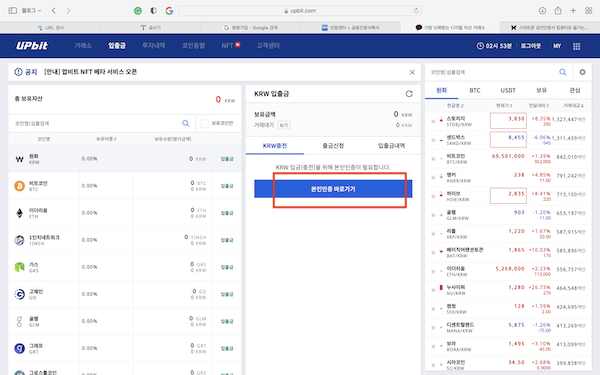600x375 pixels.
Task: Select the 보유 market tab
Action: pyautogui.click(x=541, y=90)
